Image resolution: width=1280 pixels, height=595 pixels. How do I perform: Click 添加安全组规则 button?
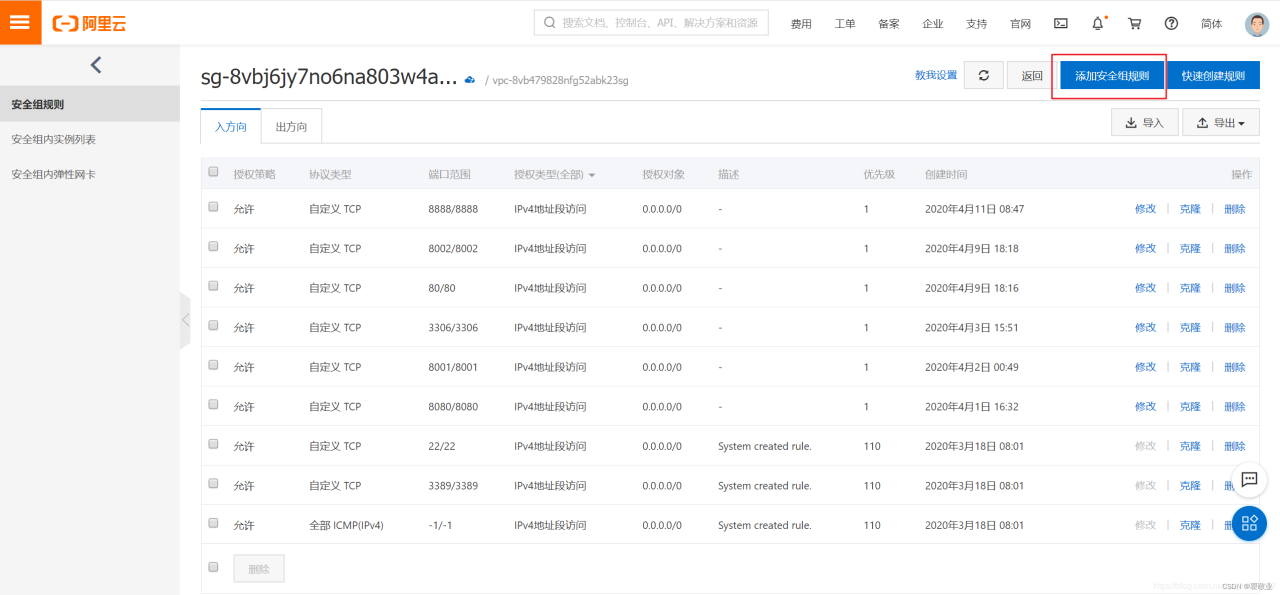[x=1111, y=76]
